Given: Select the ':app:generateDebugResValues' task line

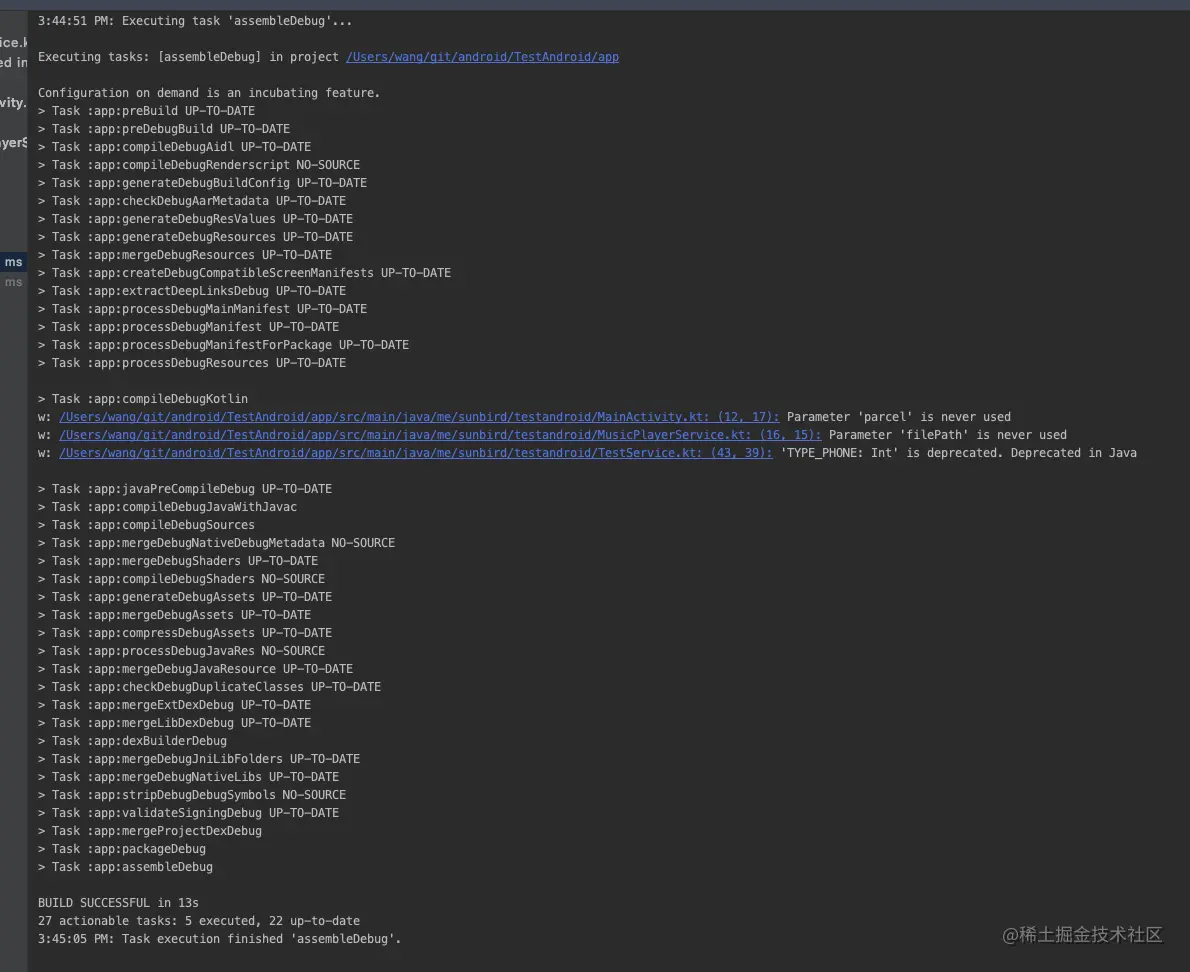Looking at the screenshot, I should click(196, 219).
